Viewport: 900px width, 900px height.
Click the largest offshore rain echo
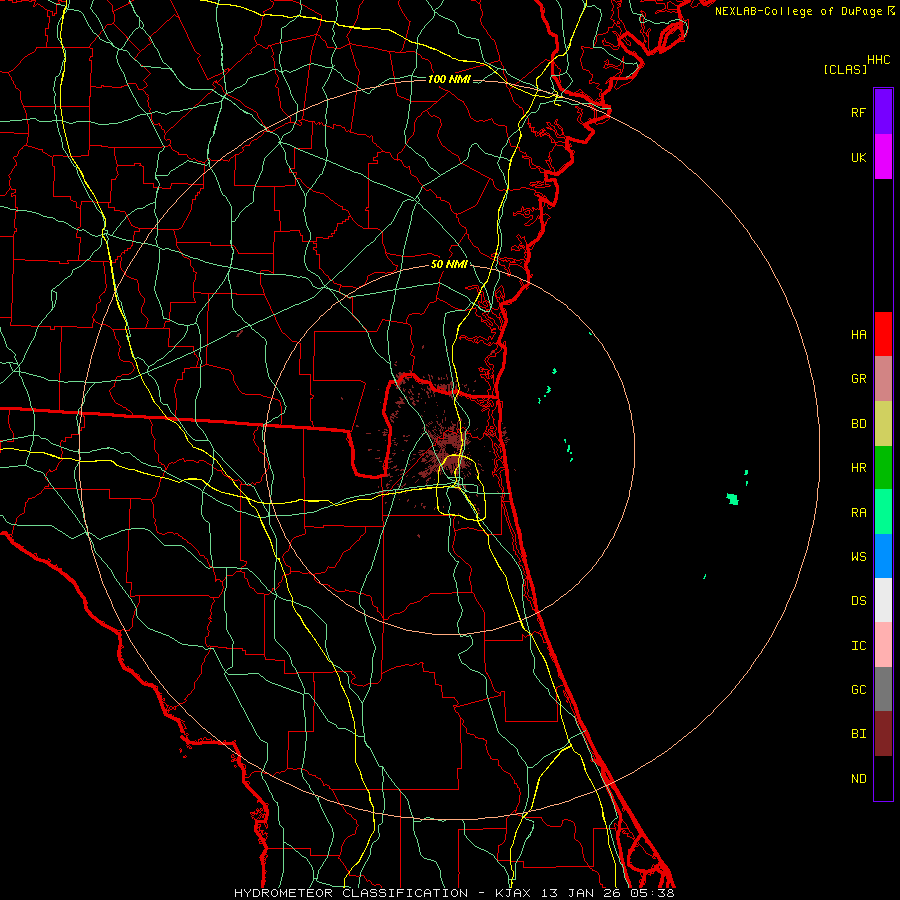[x=732, y=498]
